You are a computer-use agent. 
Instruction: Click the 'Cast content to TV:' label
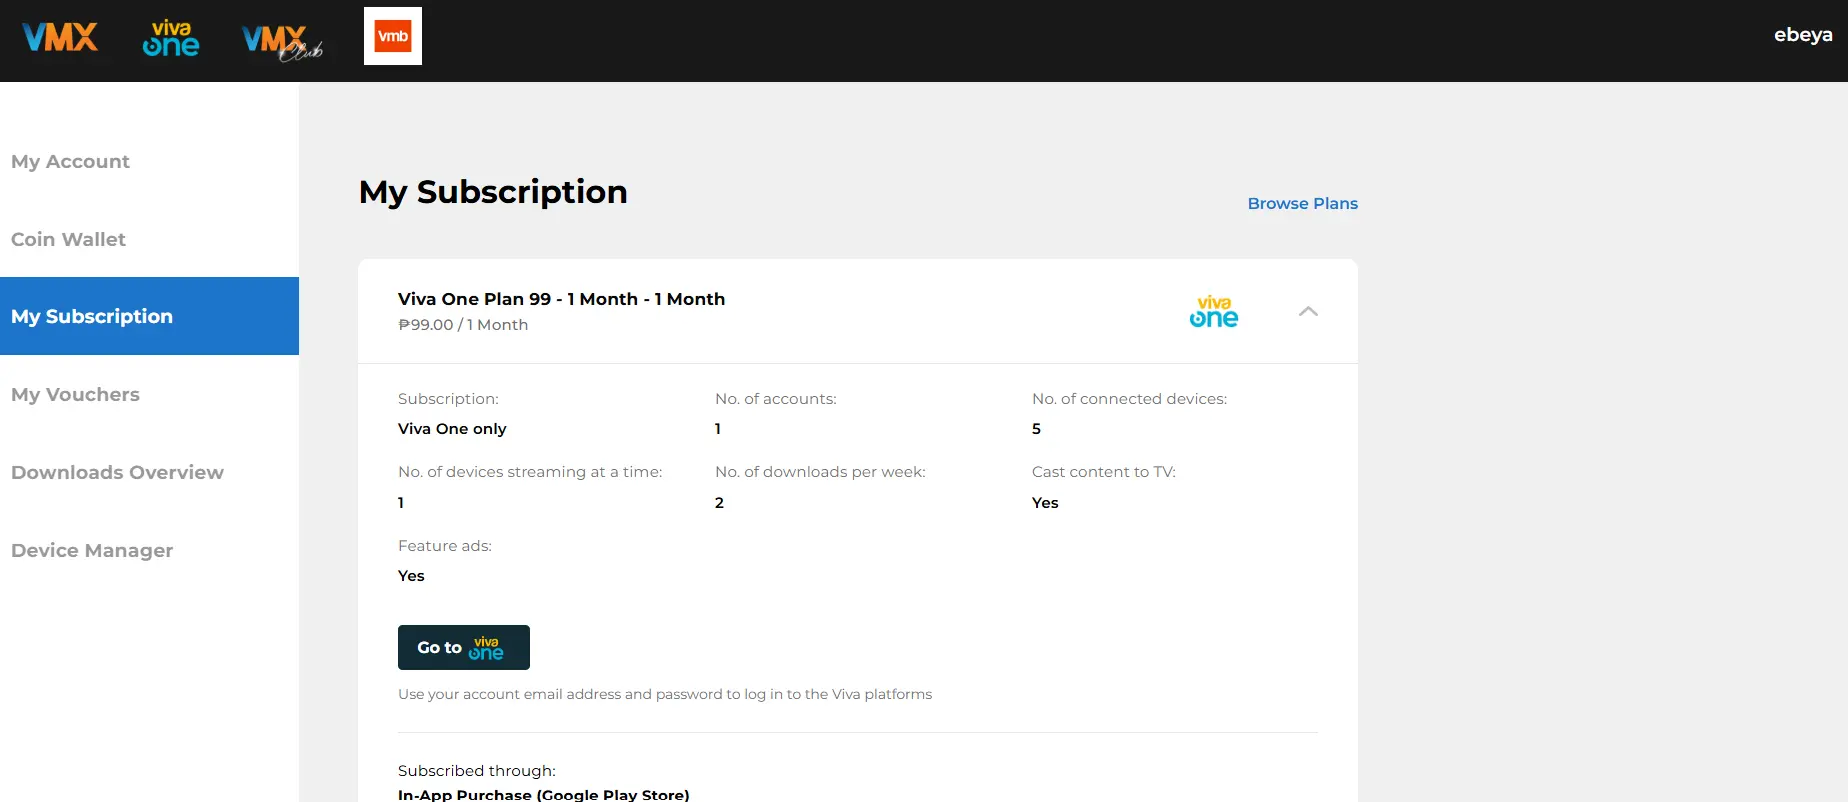(1104, 472)
